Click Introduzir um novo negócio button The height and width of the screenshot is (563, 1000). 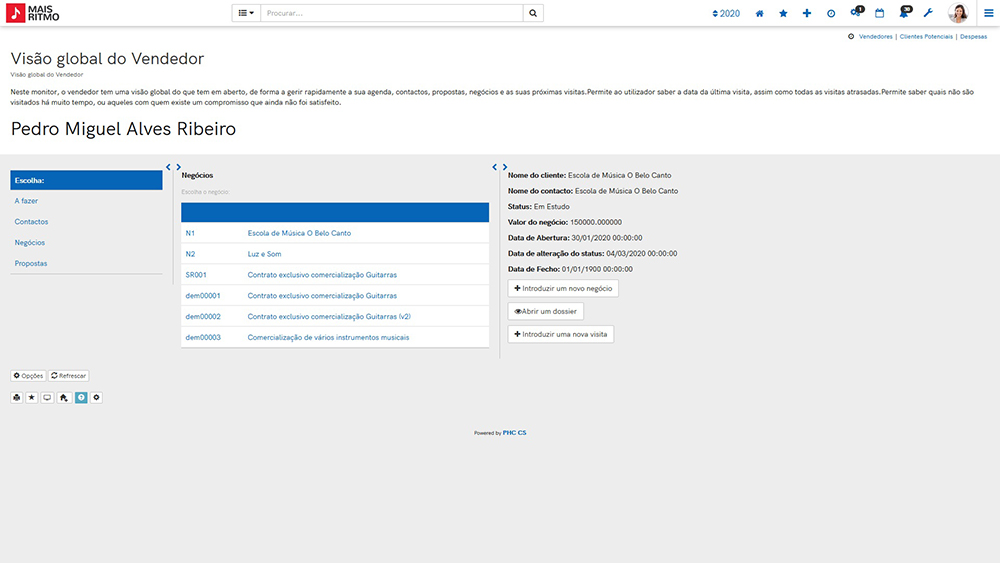(x=563, y=288)
